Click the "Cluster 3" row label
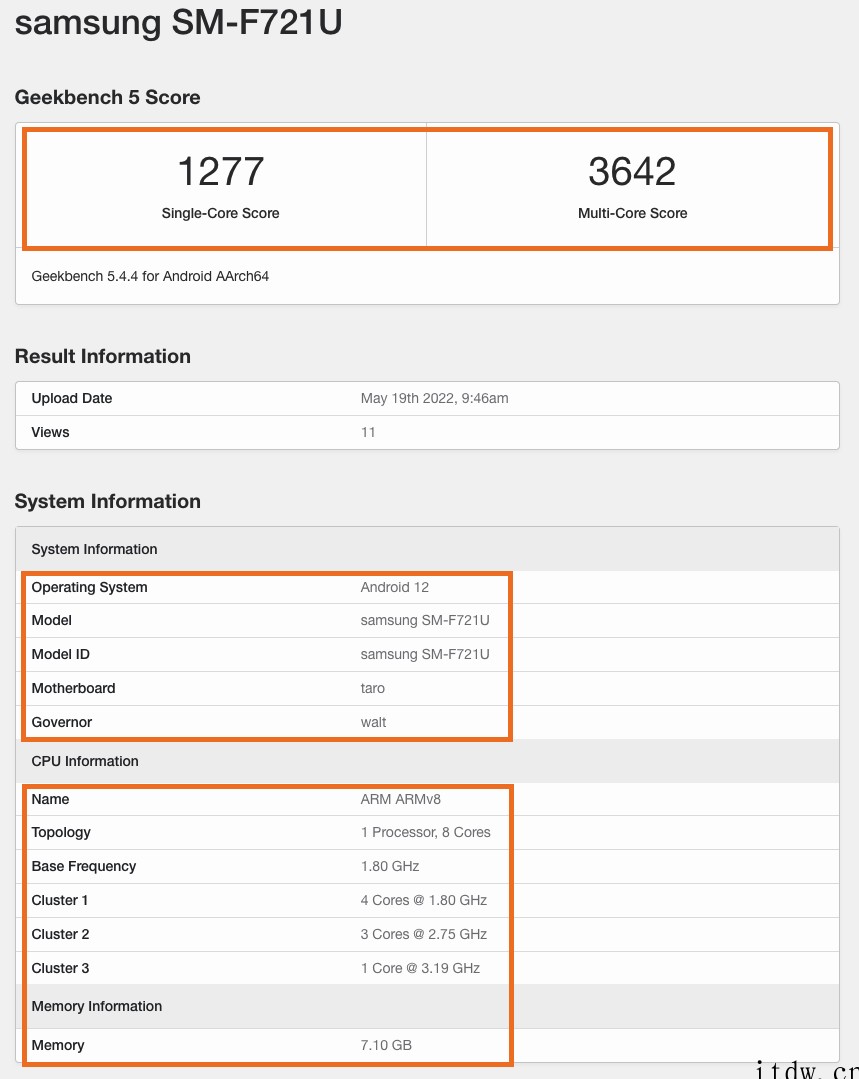The height and width of the screenshot is (1079, 859). pyautogui.click(x=61, y=968)
